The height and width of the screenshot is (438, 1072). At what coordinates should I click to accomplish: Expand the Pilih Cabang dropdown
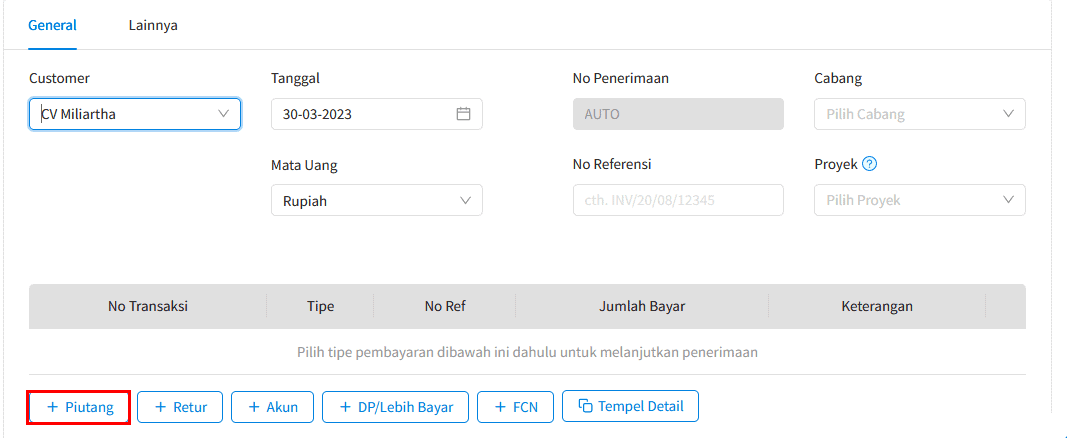click(920, 114)
